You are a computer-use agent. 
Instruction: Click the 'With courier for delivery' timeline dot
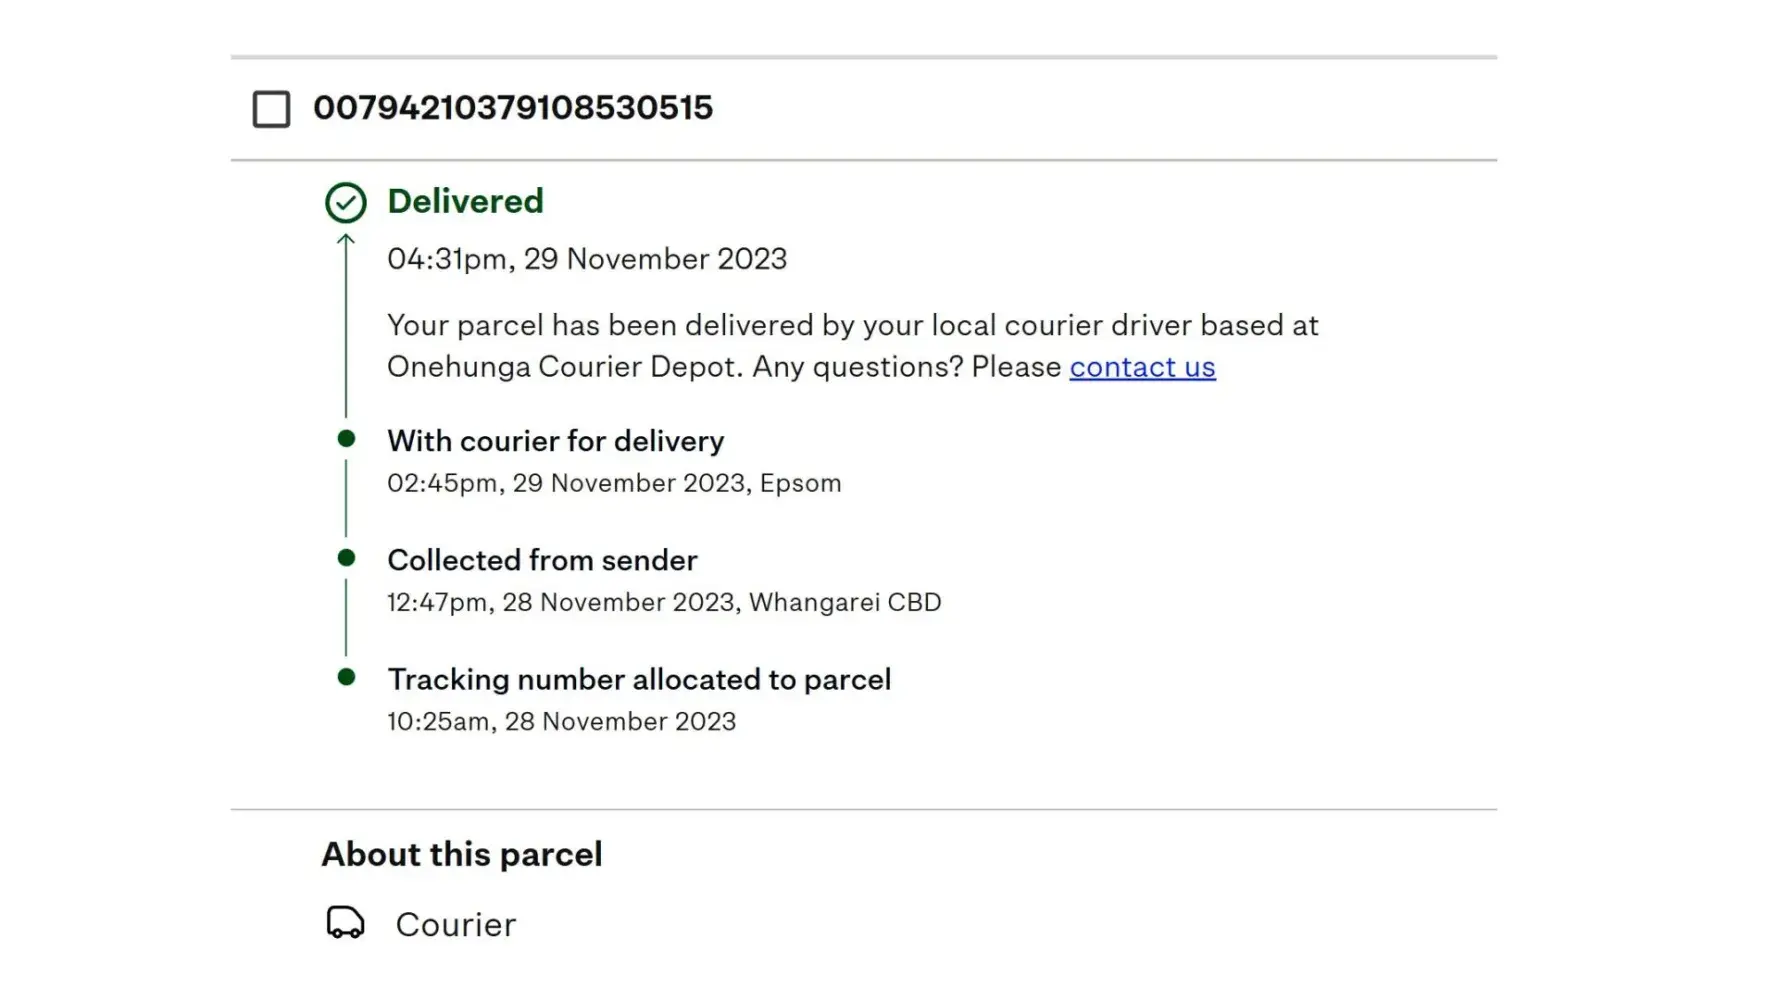point(346,439)
